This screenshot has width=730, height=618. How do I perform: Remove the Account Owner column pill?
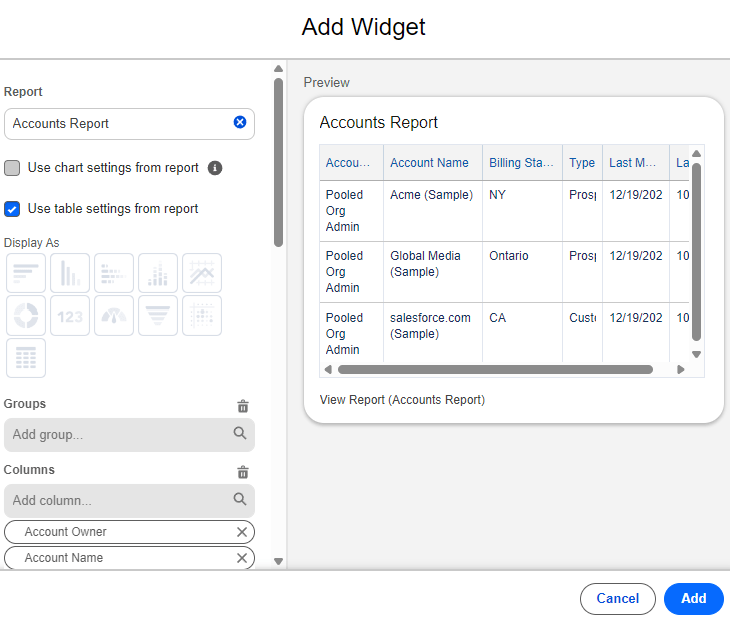241,532
